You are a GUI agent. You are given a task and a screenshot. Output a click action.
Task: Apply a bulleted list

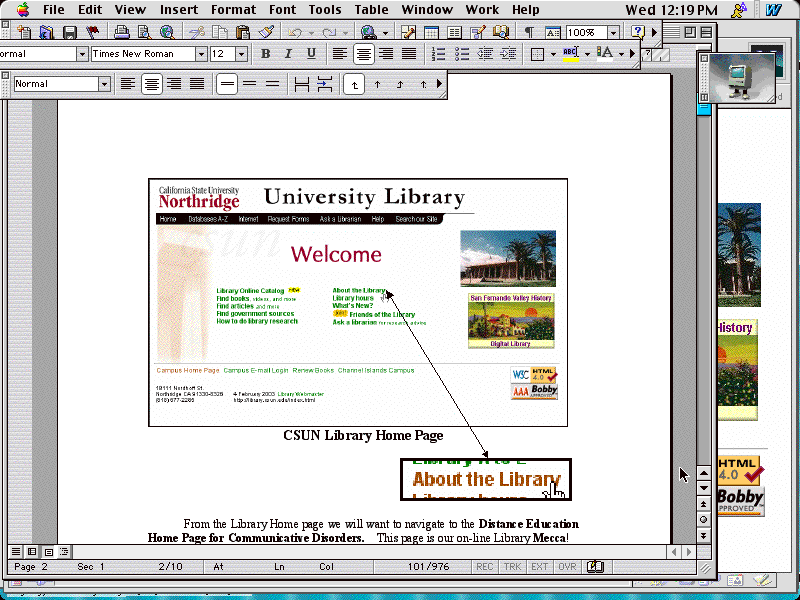click(461, 54)
